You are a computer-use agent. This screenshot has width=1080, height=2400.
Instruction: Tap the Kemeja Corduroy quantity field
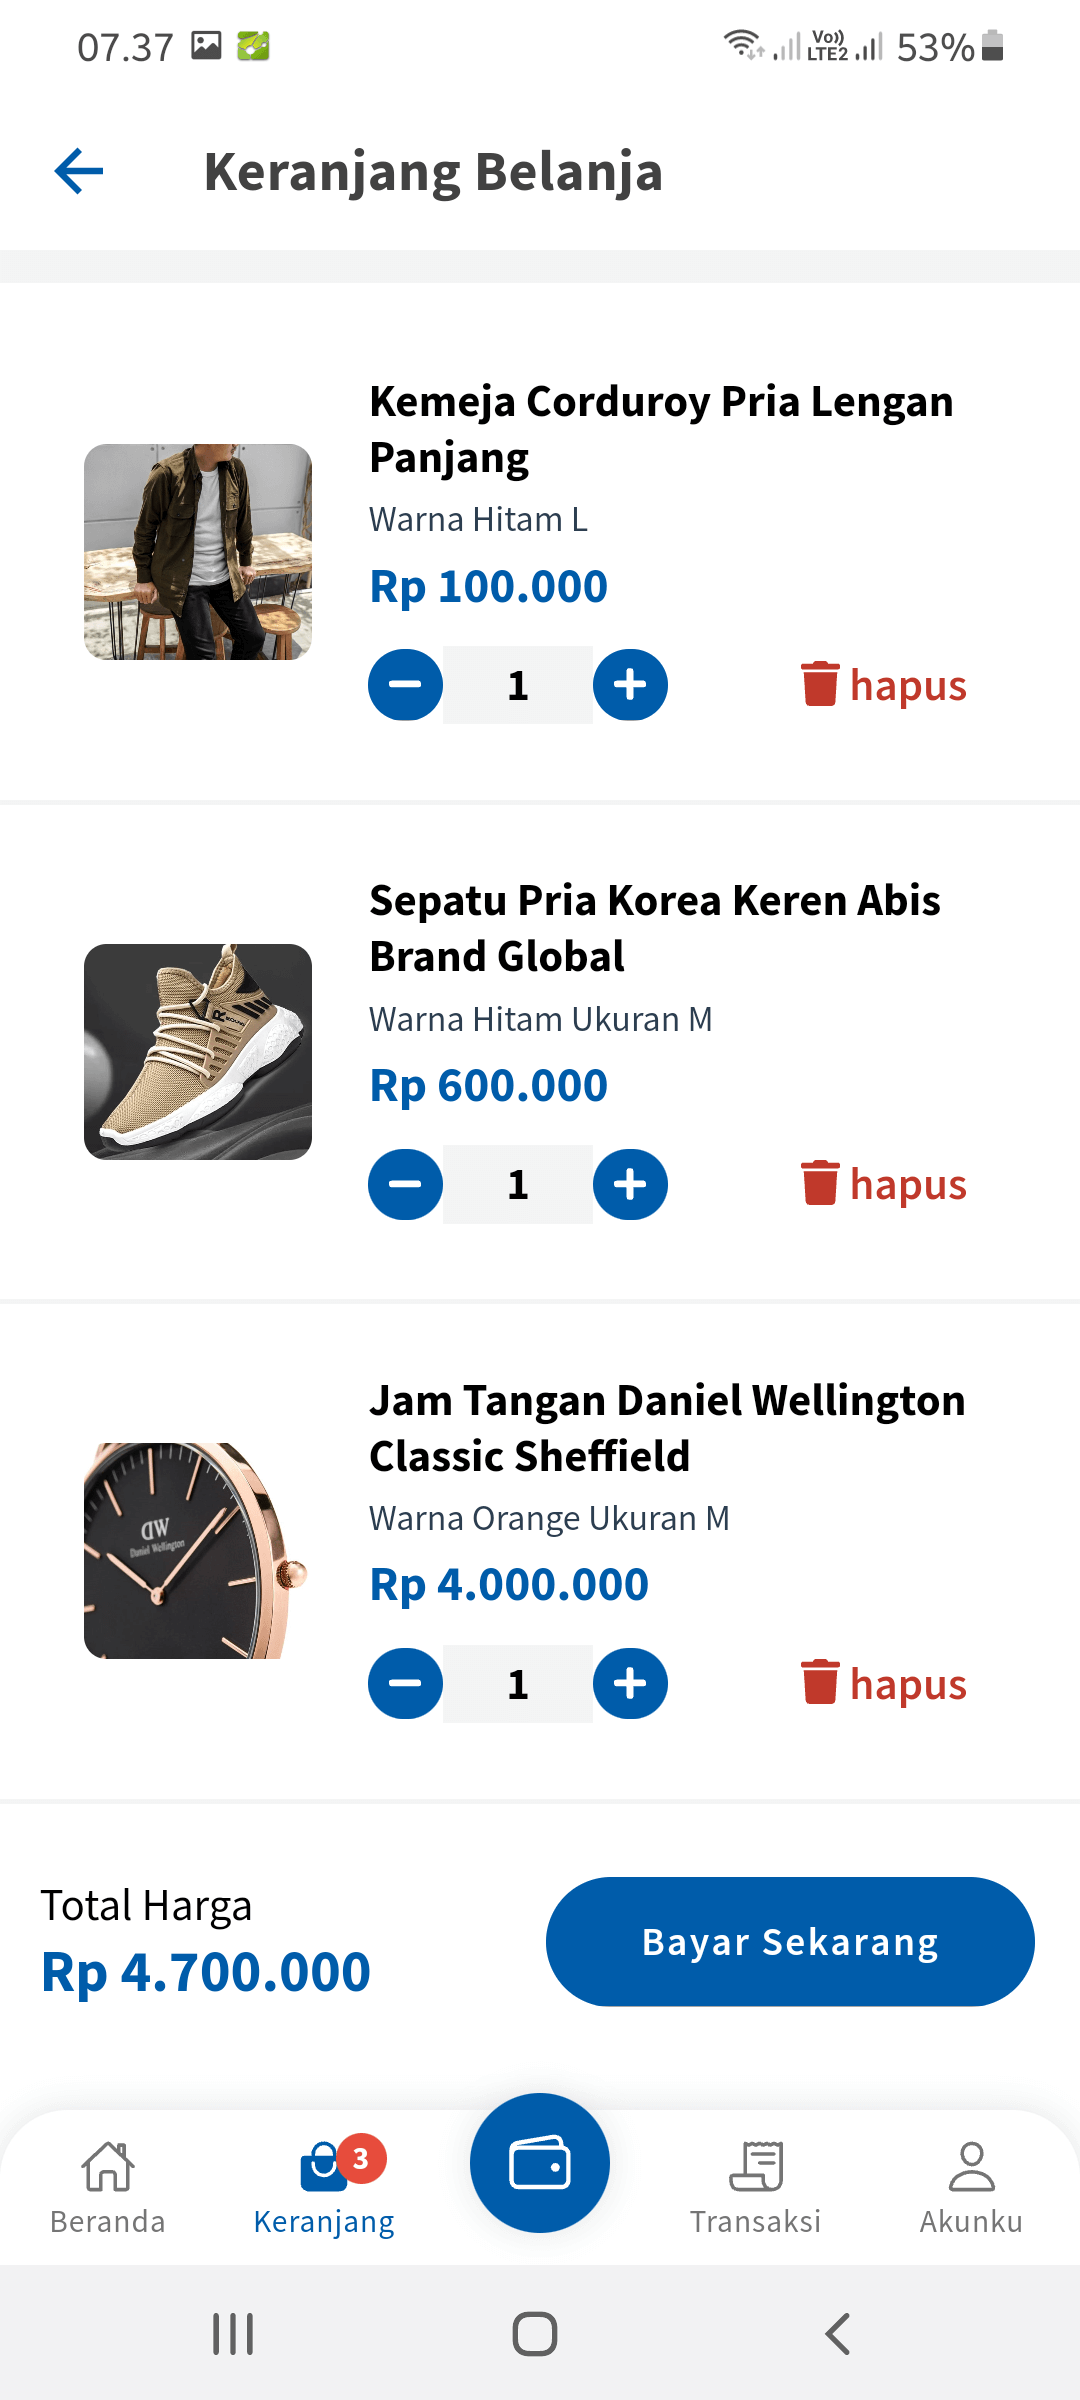tap(518, 685)
